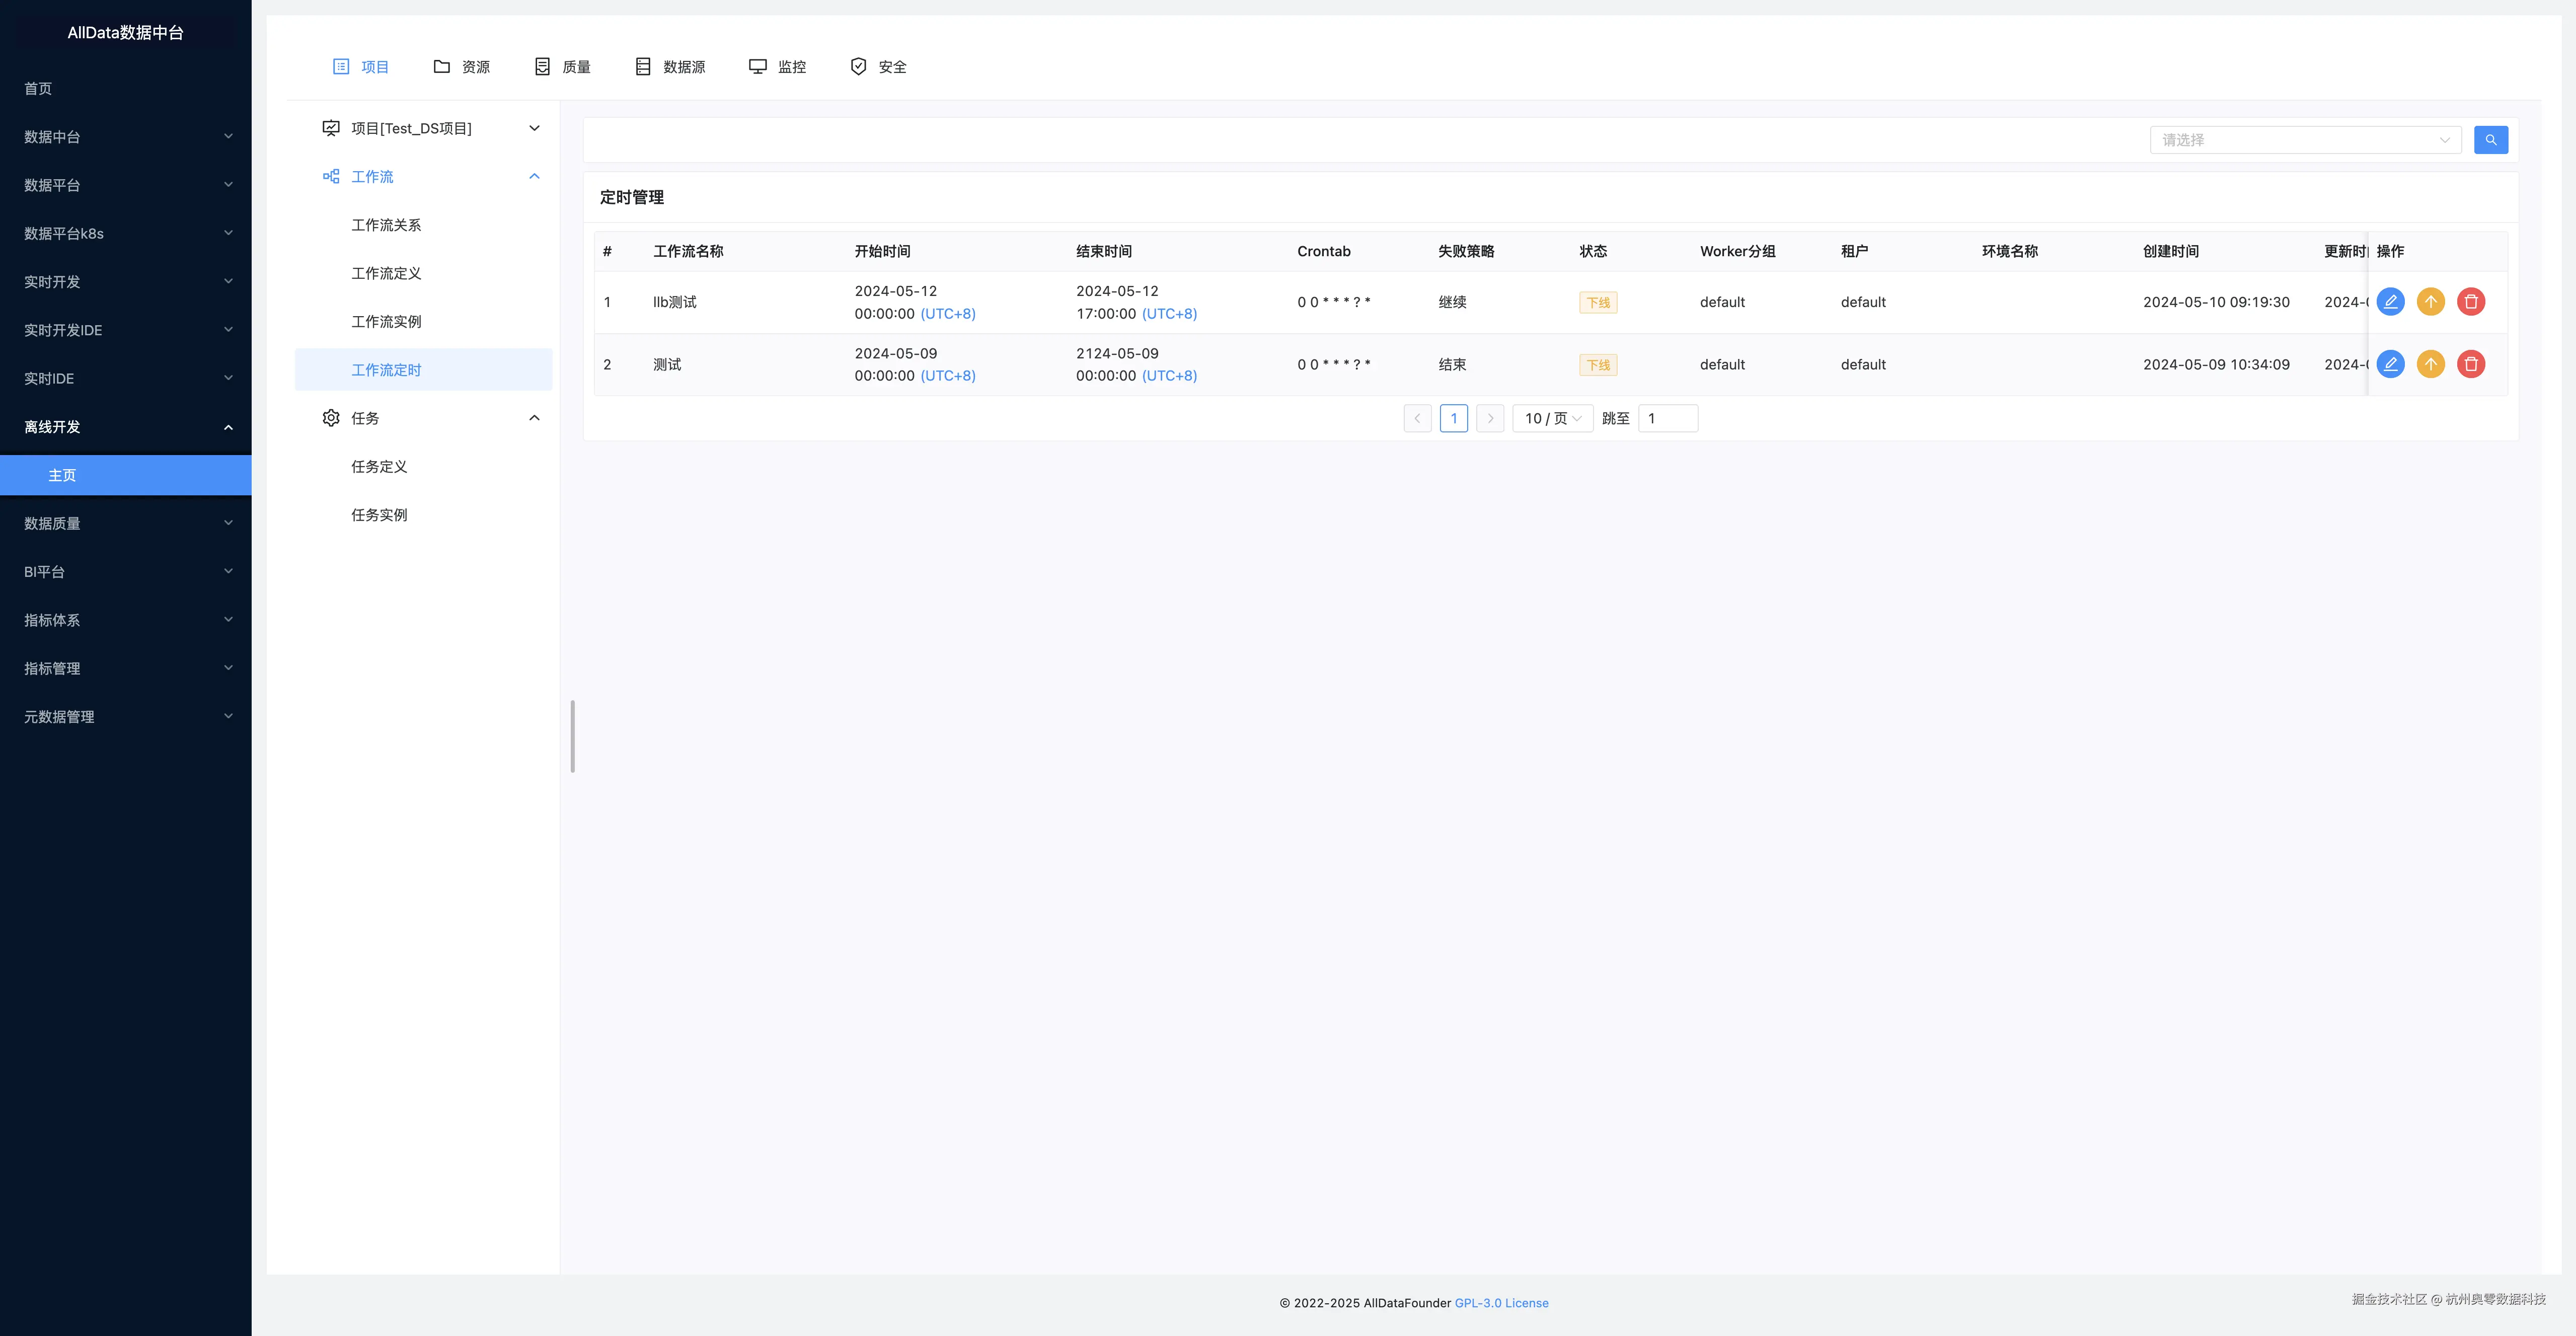This screenshot has height=1336, width=2576.
Task: Click the blue search button
Action: click(2490, 140)
